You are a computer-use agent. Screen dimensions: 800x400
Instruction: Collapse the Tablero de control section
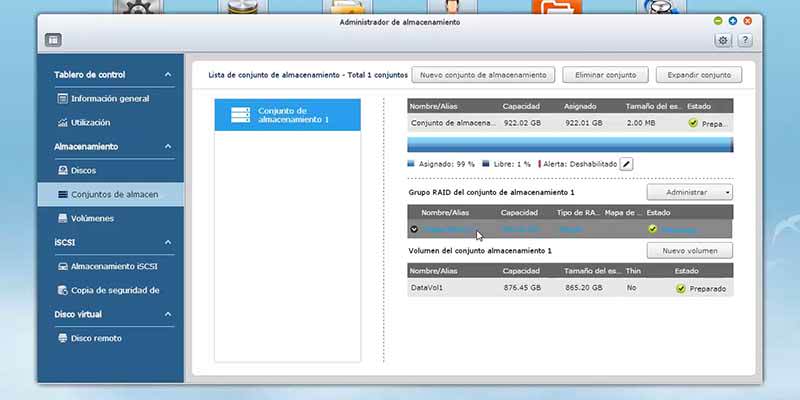168,74
